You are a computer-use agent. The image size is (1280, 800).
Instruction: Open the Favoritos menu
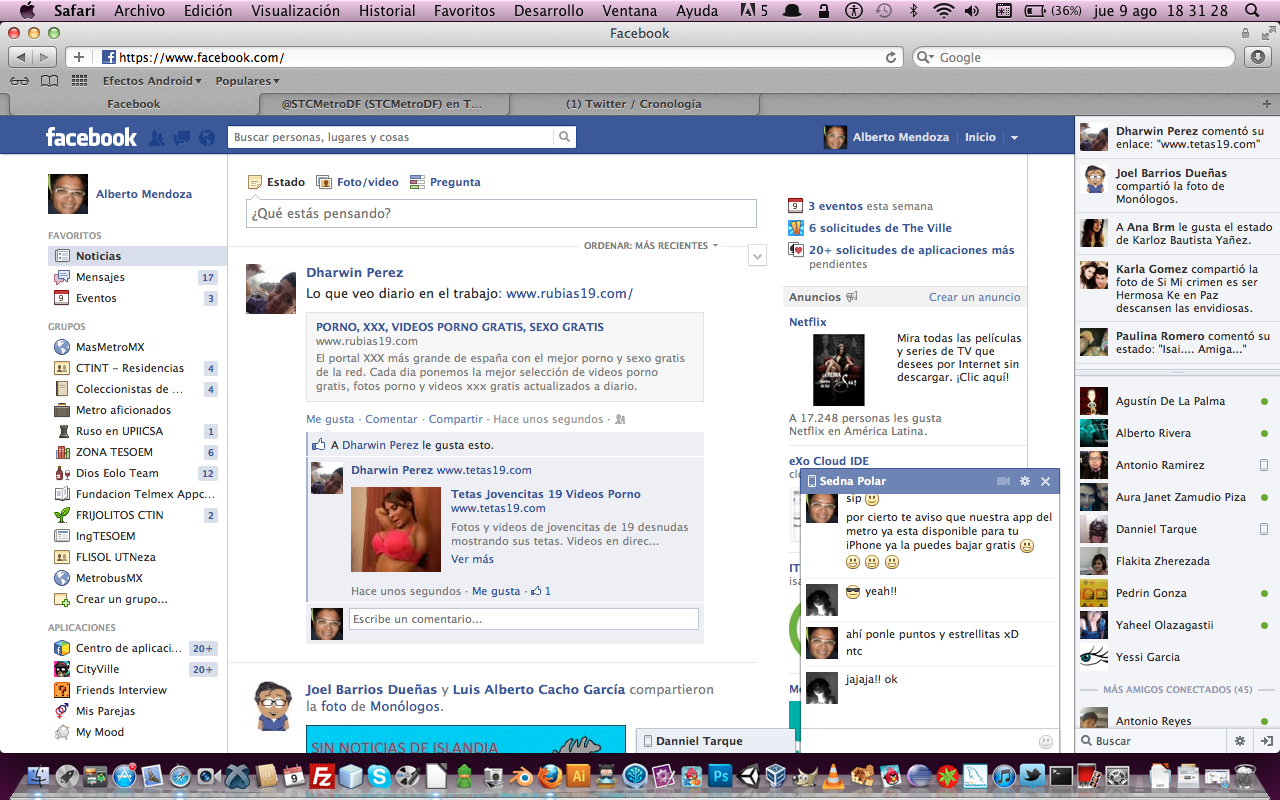pos(464,11)
